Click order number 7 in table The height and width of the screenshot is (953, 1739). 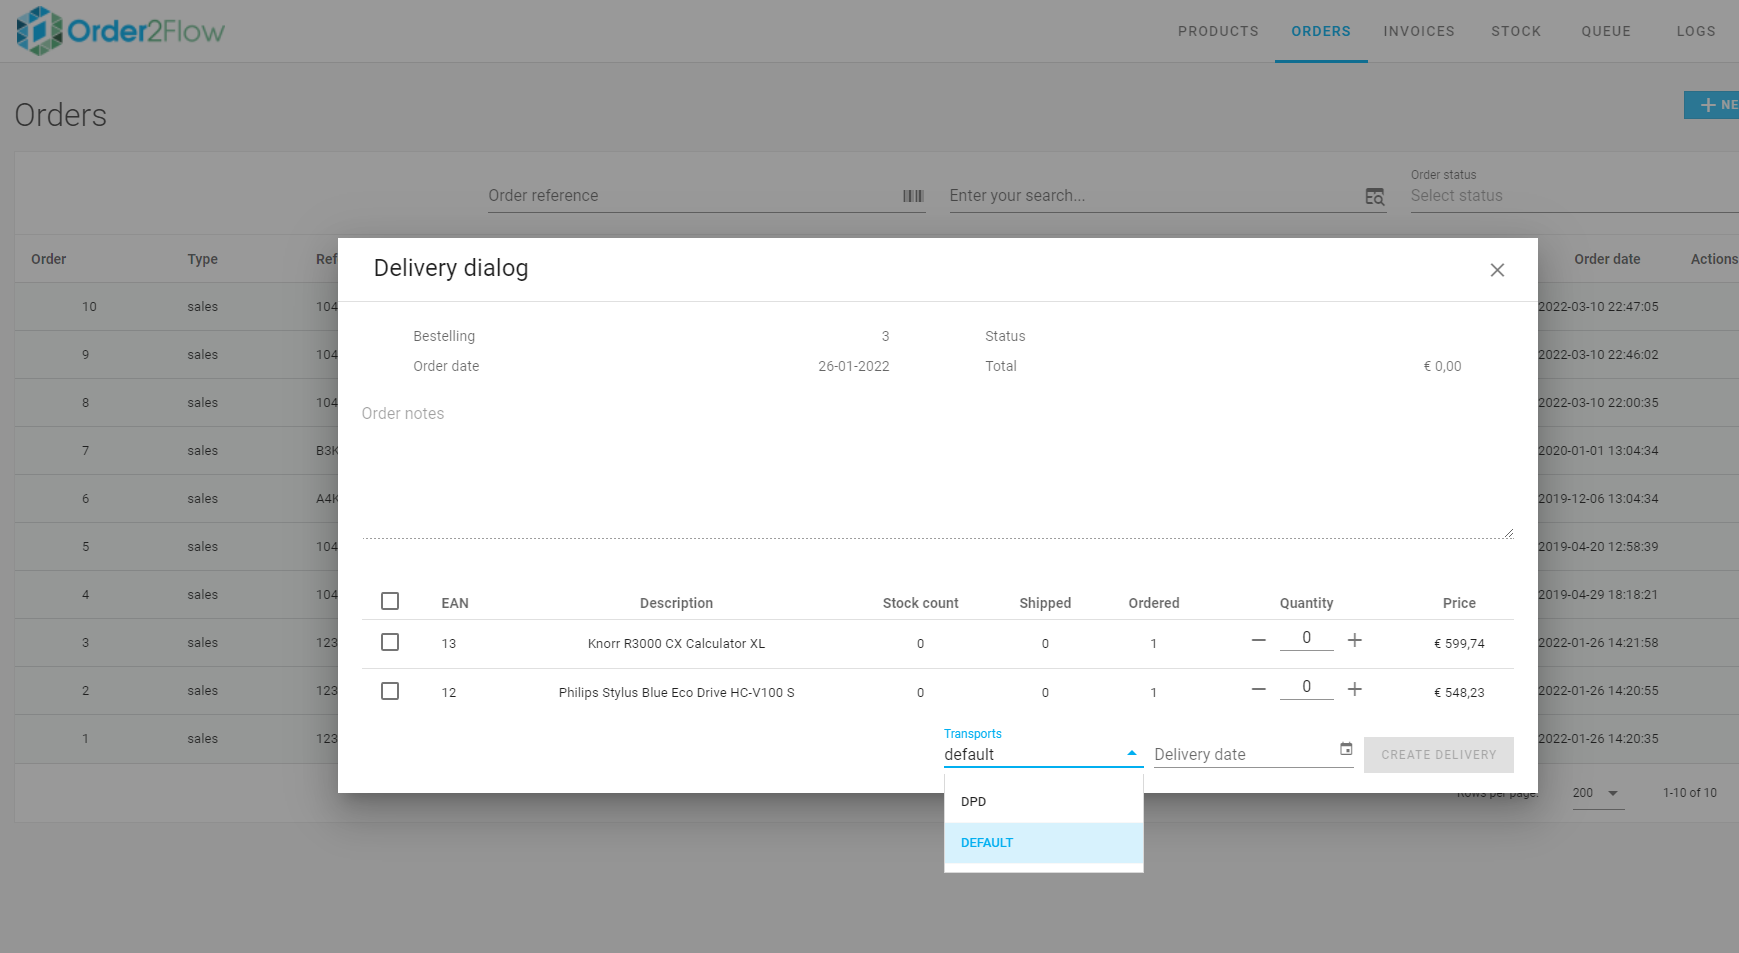(85, 451)
